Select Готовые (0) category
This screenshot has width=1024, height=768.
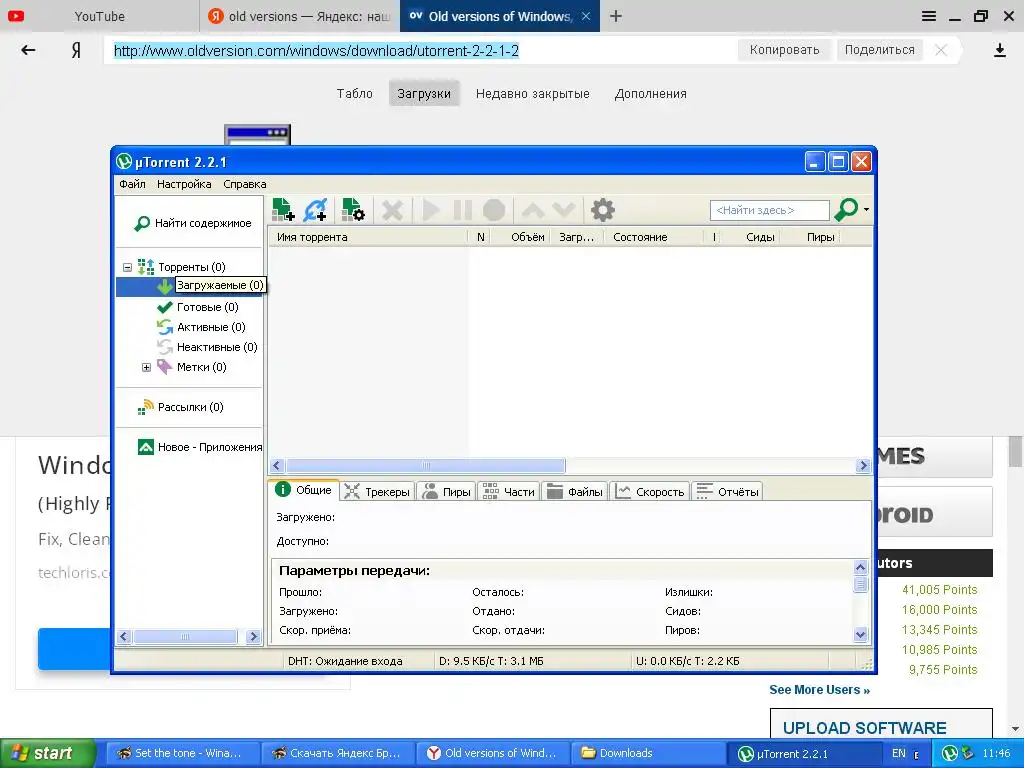(x=198, y=307)
